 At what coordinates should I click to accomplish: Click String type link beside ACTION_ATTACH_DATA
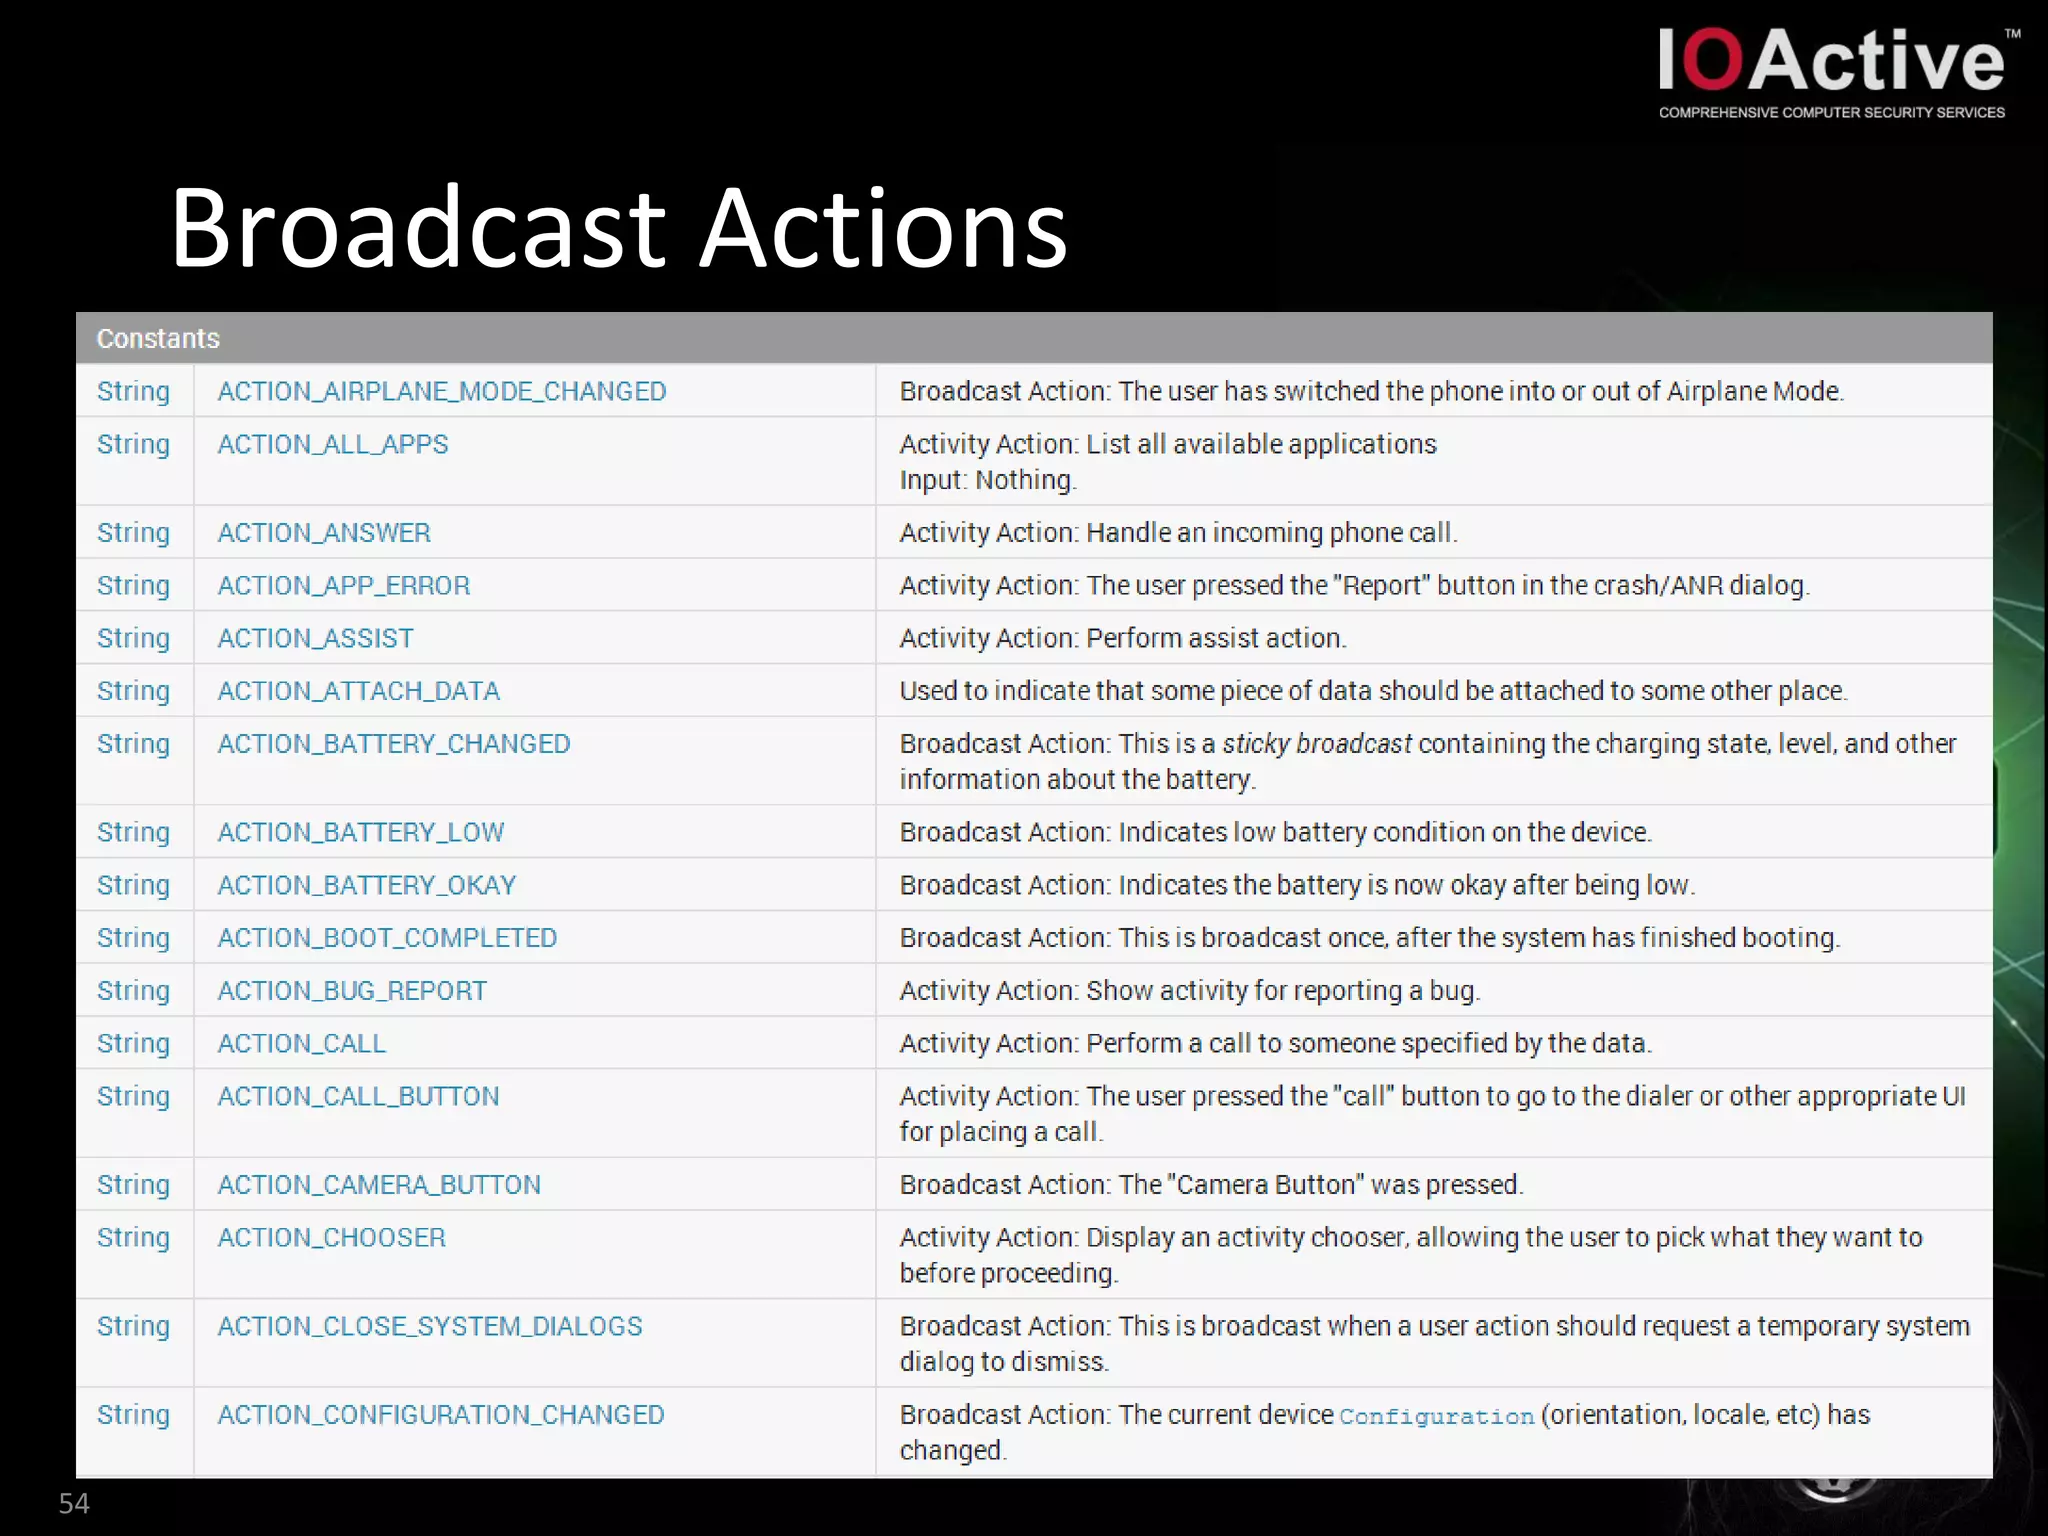pos(133,692)
